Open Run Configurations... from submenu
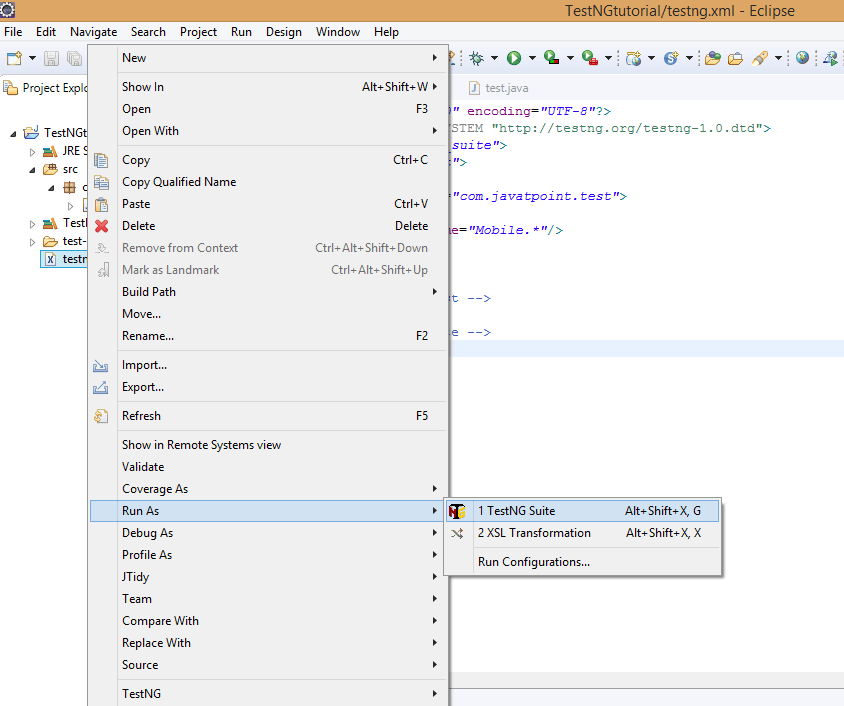Image resolution: width=844 pixels, height=706 pixels. (582, 562)
